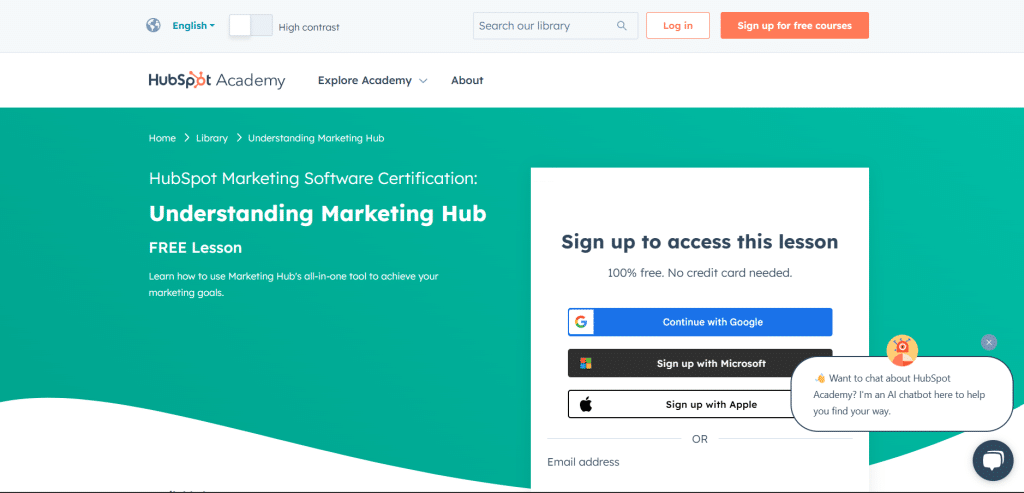The width and height of the screenshot is (1024, 493).
Task: Click the Log in button
Action: [678, 25]
